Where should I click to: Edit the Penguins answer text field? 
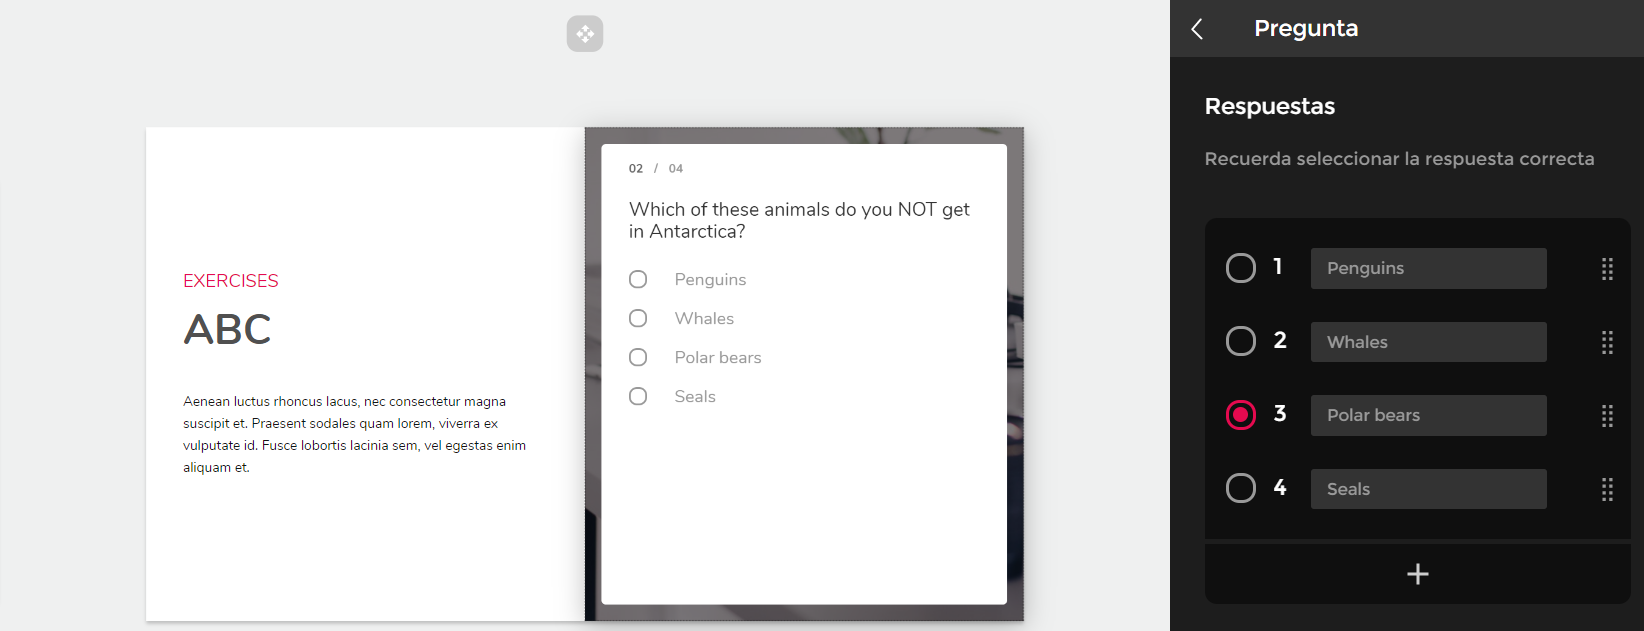pyautogui.click(x=1428, y=269)
